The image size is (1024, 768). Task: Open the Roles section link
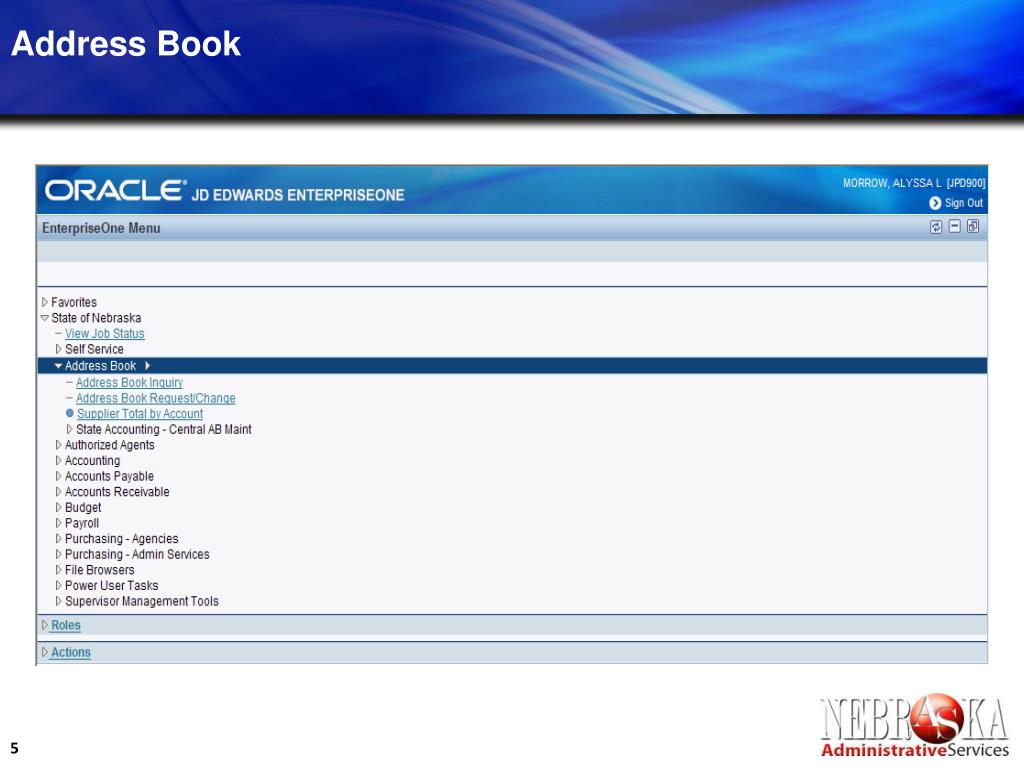pos(66,625)
